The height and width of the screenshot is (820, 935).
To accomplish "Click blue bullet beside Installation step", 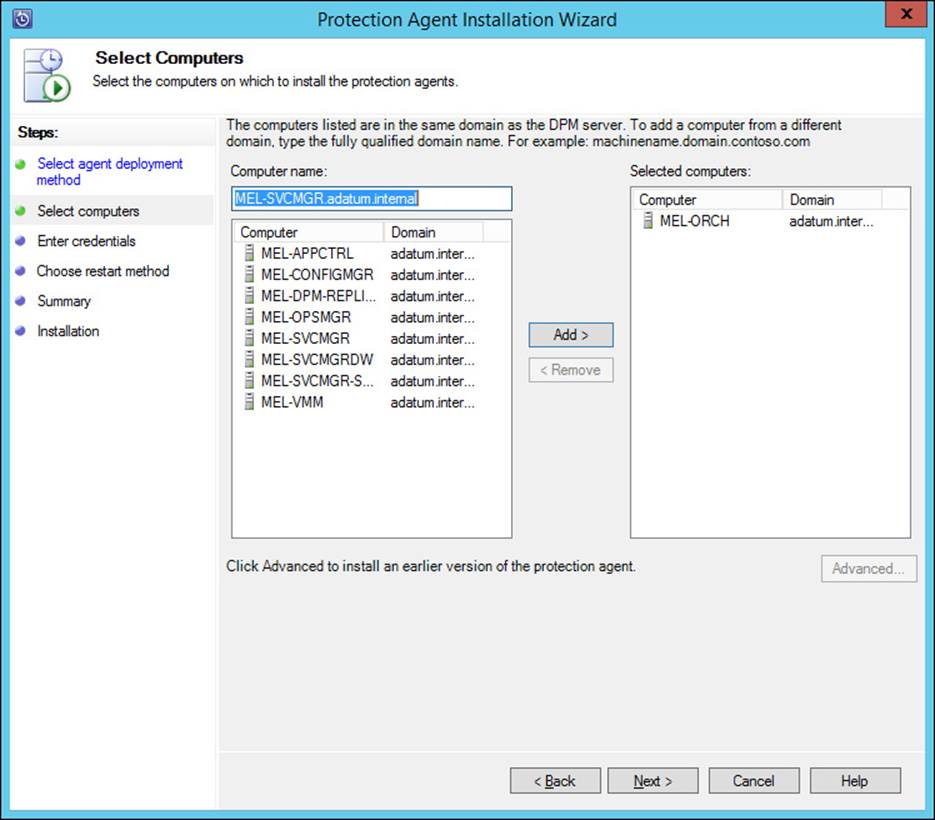I will [x=21, y=330].
